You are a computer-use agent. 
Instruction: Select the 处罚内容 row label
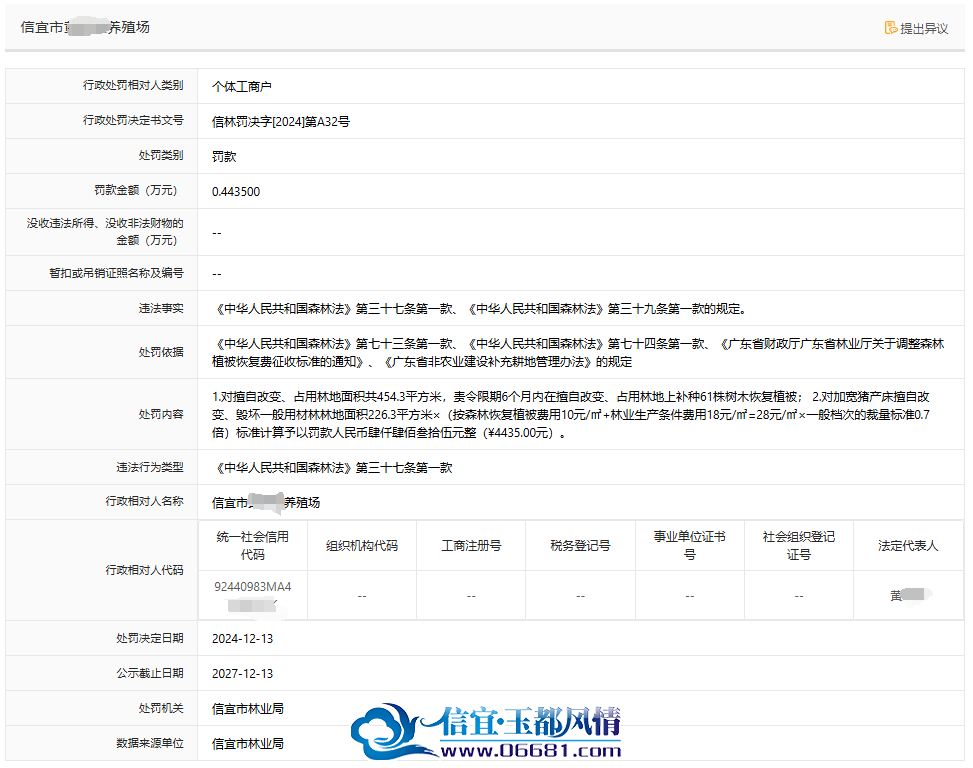pos(161,414)
